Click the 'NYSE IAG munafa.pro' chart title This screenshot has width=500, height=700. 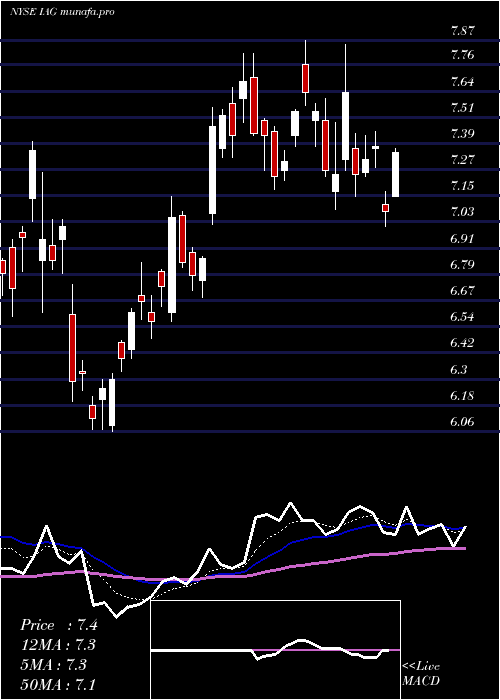point(62,12)
